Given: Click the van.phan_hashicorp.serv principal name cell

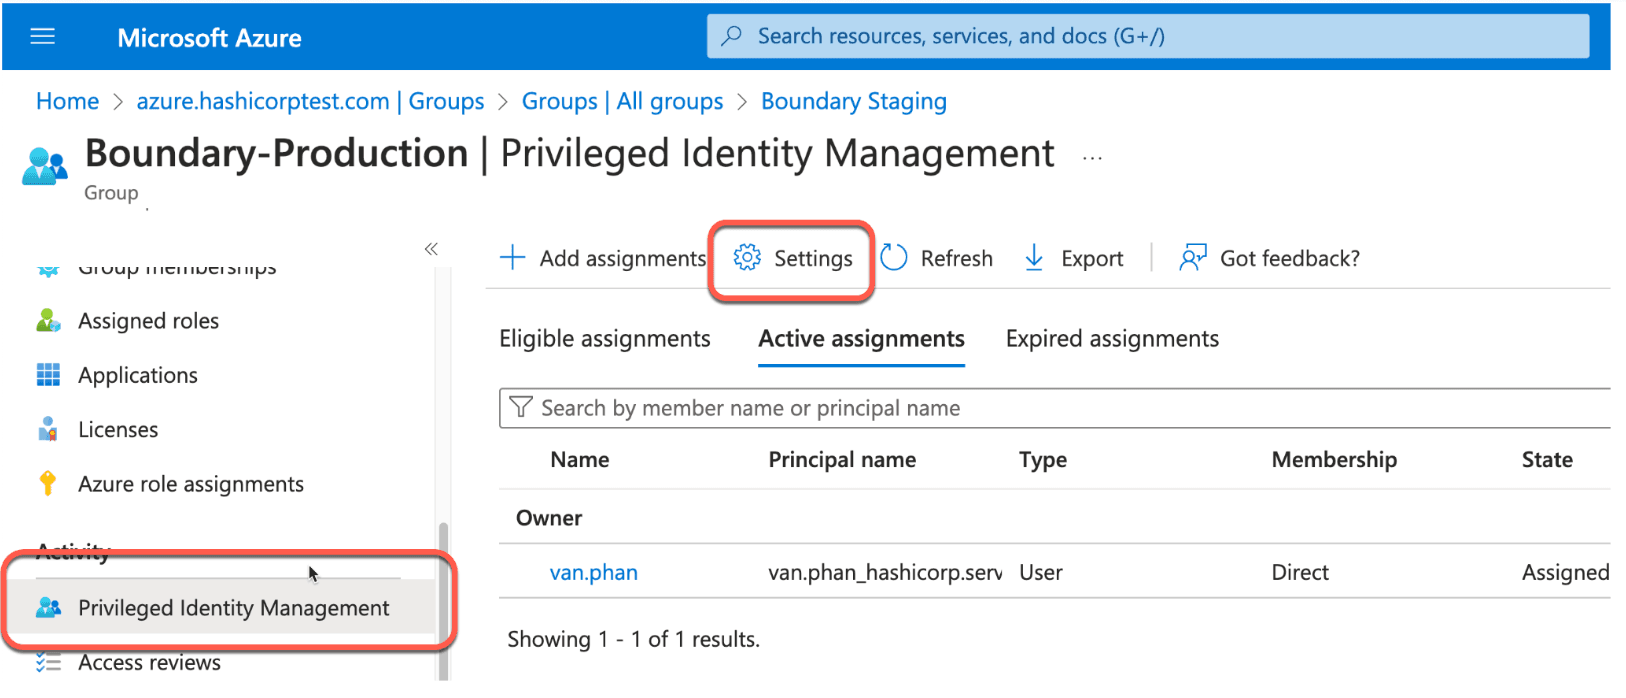Looking at the screenshot, I should 885,573.
